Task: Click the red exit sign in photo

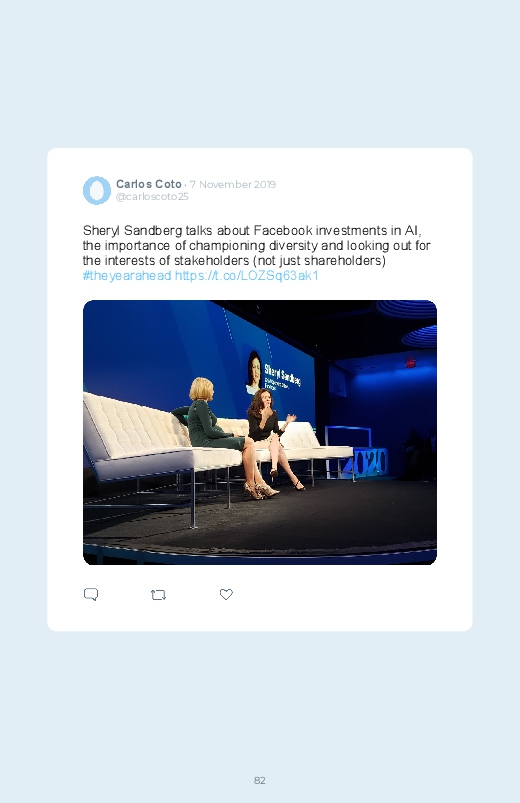Action: pos(410,363)
